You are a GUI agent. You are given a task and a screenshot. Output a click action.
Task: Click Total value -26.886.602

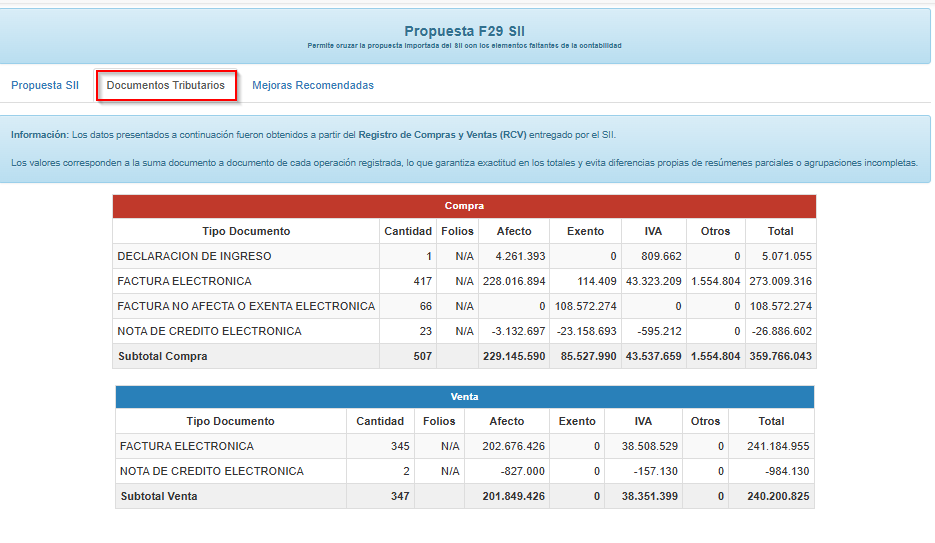782,331
